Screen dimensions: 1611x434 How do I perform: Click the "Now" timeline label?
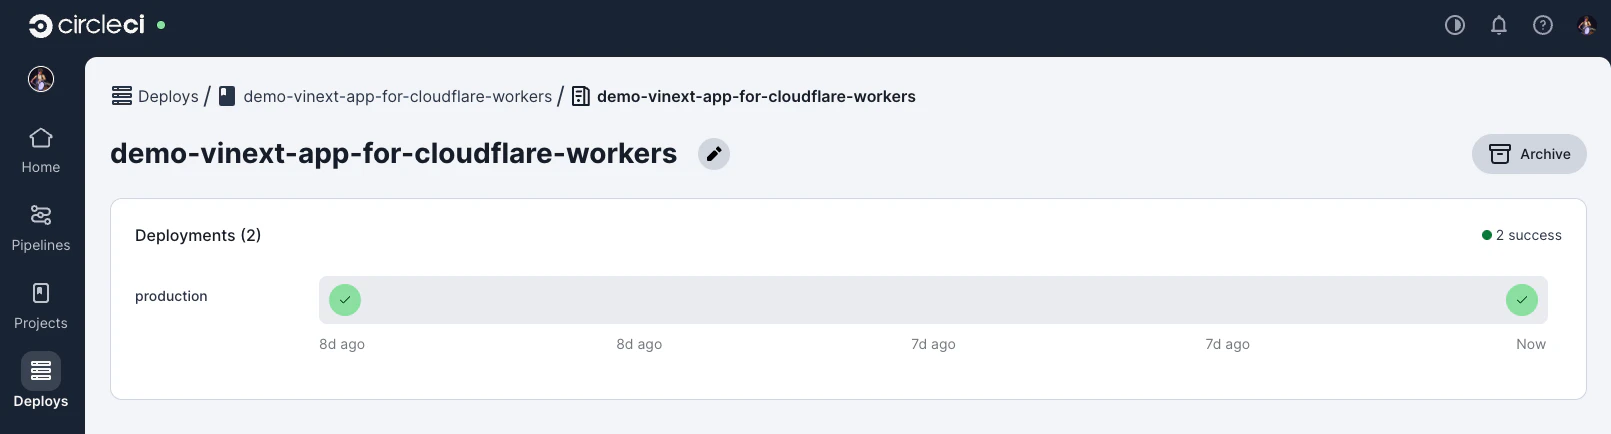1531,344
